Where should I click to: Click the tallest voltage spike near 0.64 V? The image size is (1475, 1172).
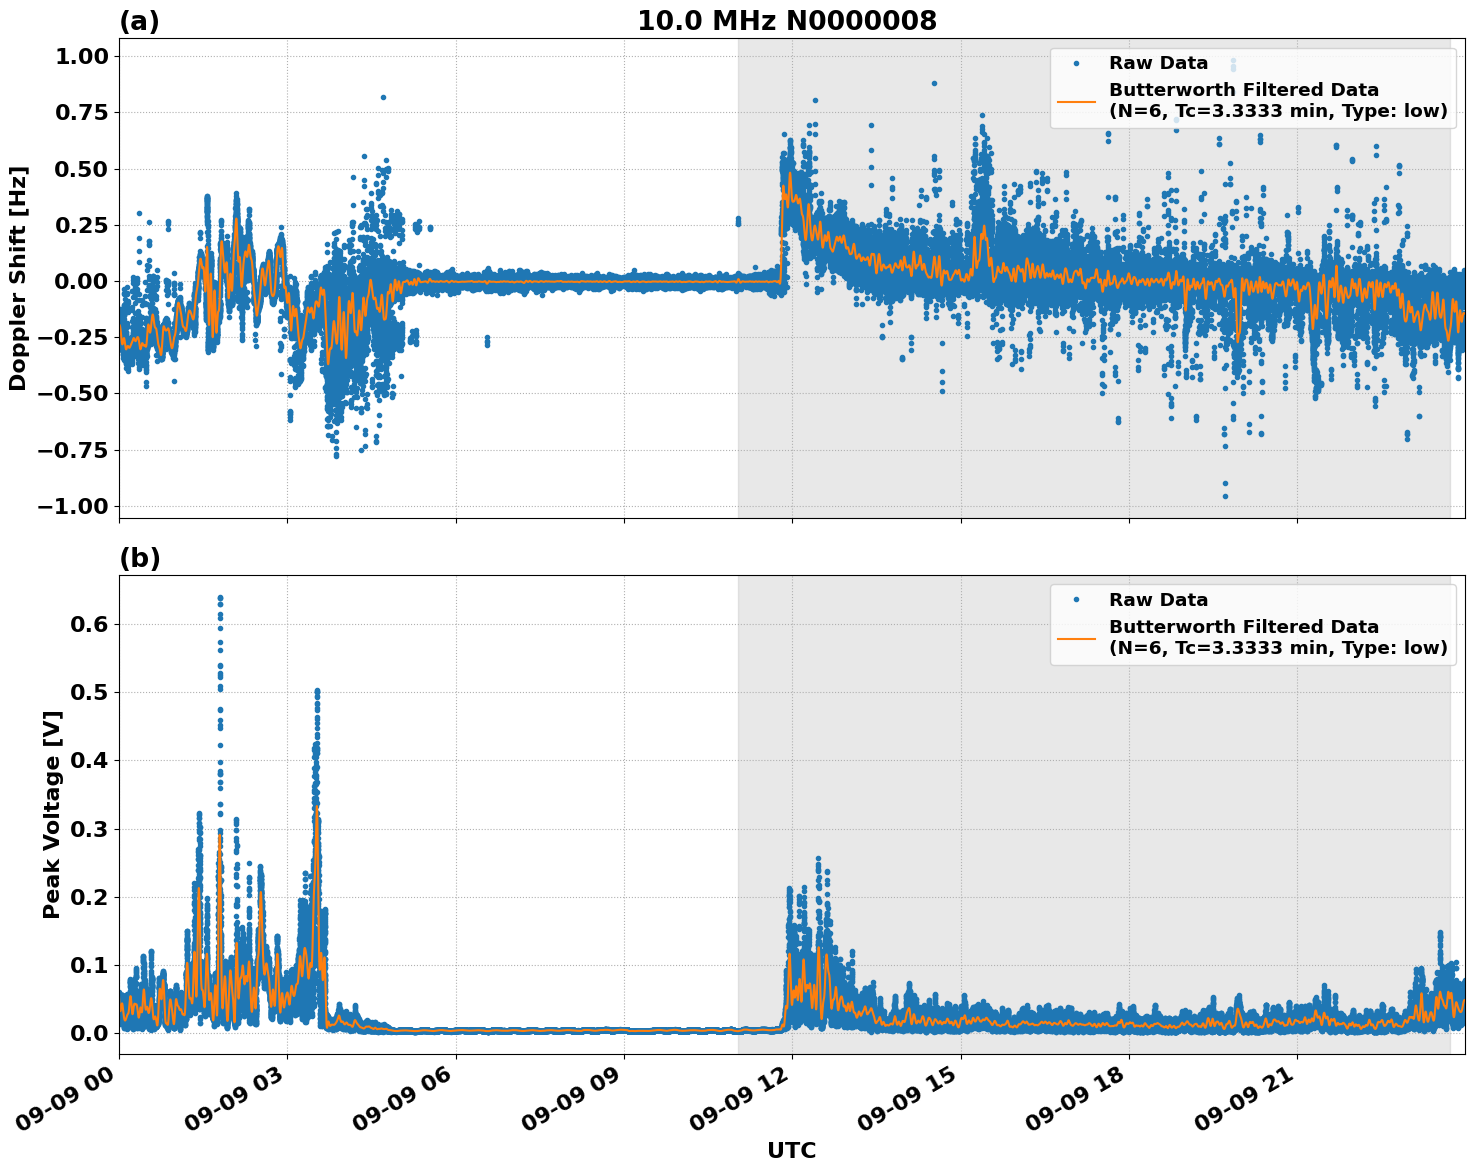coord(222,596)
